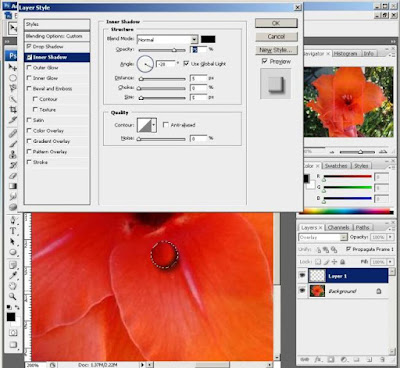This screenshot has width=400, height=368.
Task: Click the Quick Mask mode icon
Action: coord(13,332)
